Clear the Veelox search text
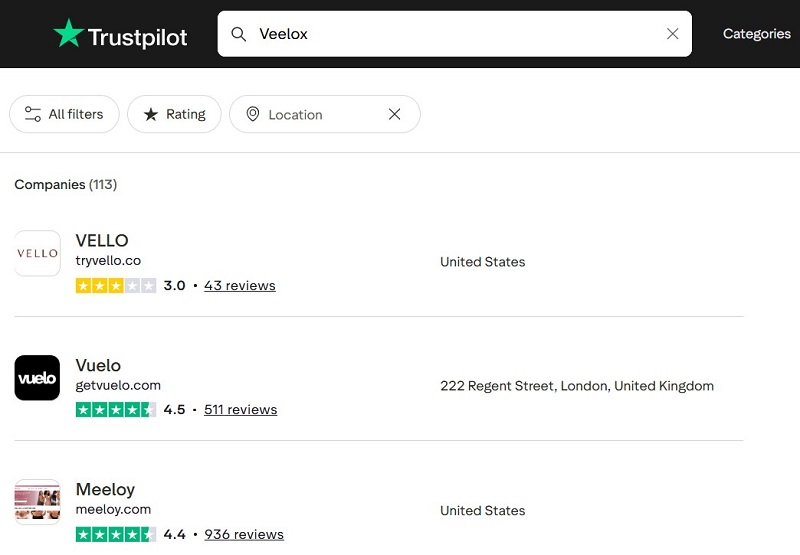 672,34
